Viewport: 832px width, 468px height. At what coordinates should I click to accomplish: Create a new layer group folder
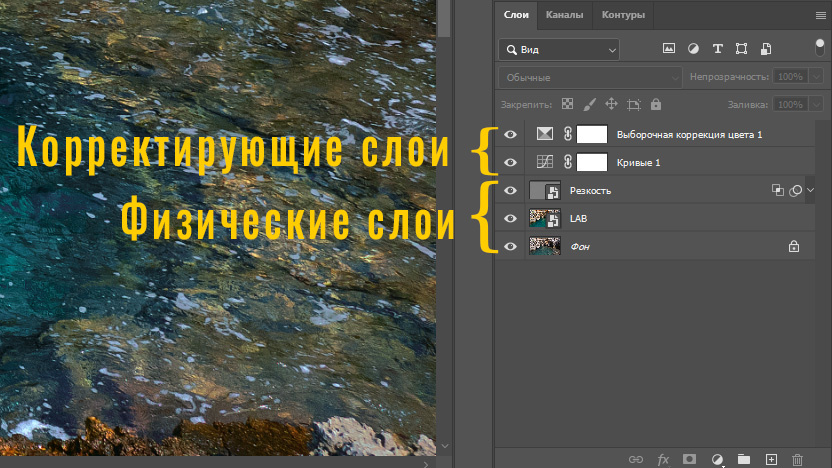744,459
